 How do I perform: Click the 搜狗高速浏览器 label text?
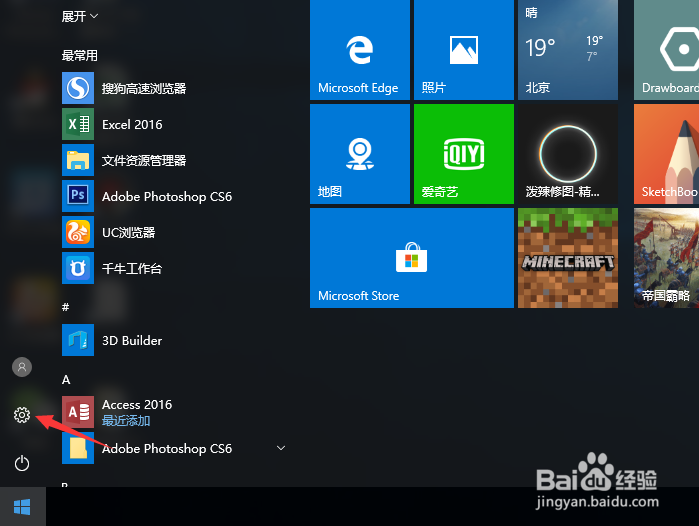(144, 88)
